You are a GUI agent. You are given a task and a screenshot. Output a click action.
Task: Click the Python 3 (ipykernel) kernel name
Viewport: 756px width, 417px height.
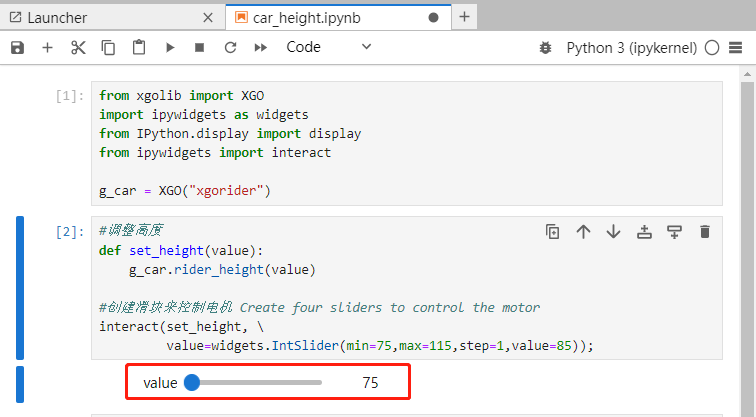pyautogui.click(x=632, y=48)
